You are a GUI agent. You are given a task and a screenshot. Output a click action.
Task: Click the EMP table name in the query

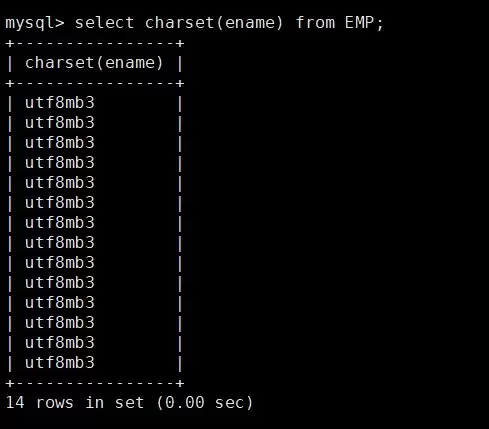click(359, 22)
